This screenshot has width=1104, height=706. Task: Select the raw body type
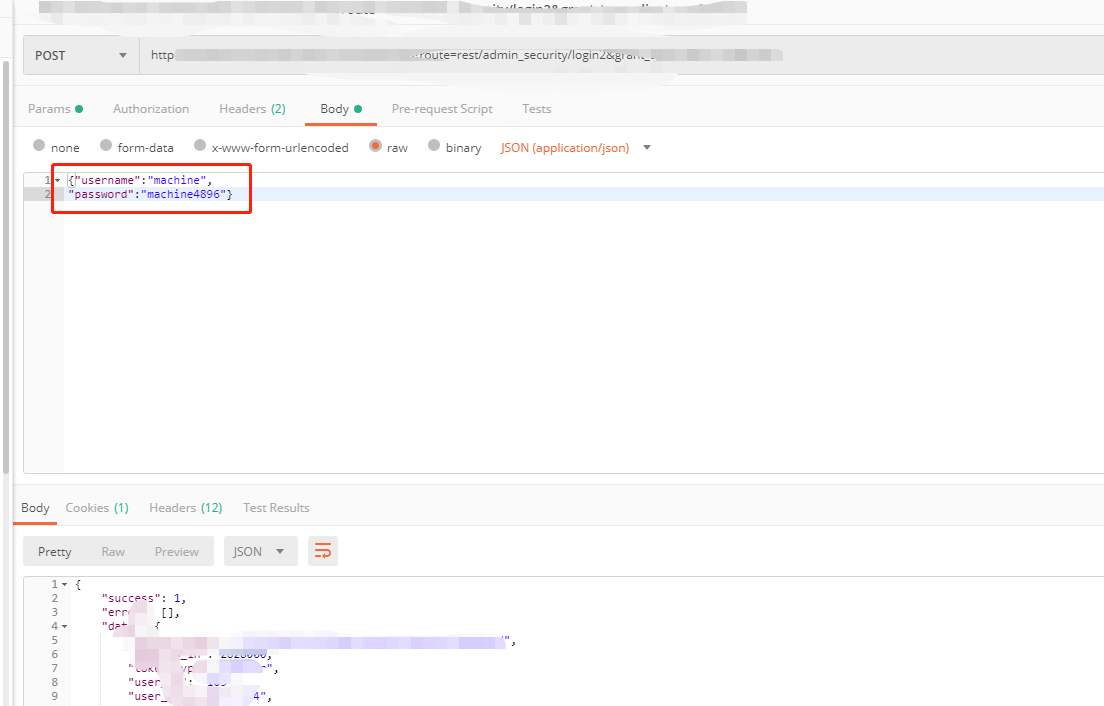pos(389,147)
